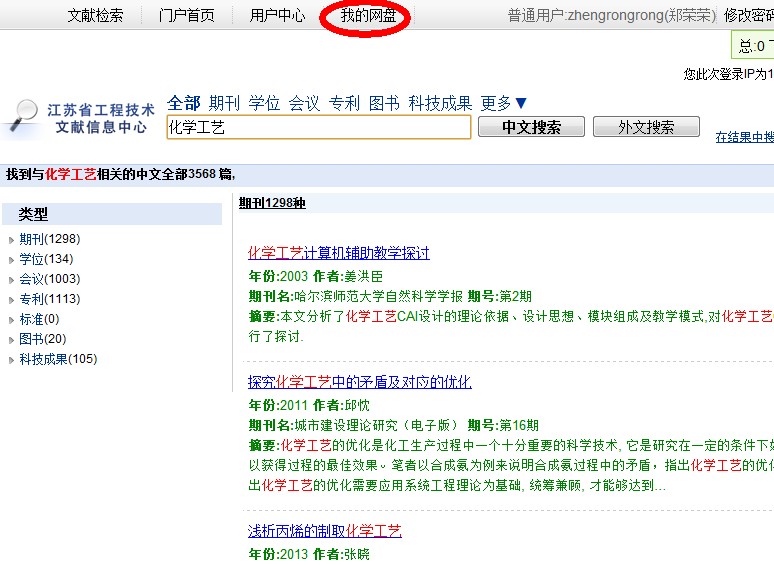Switch to the 专利 search tab
This screenshot has width=774, height=565.
[x=344, y=103]
